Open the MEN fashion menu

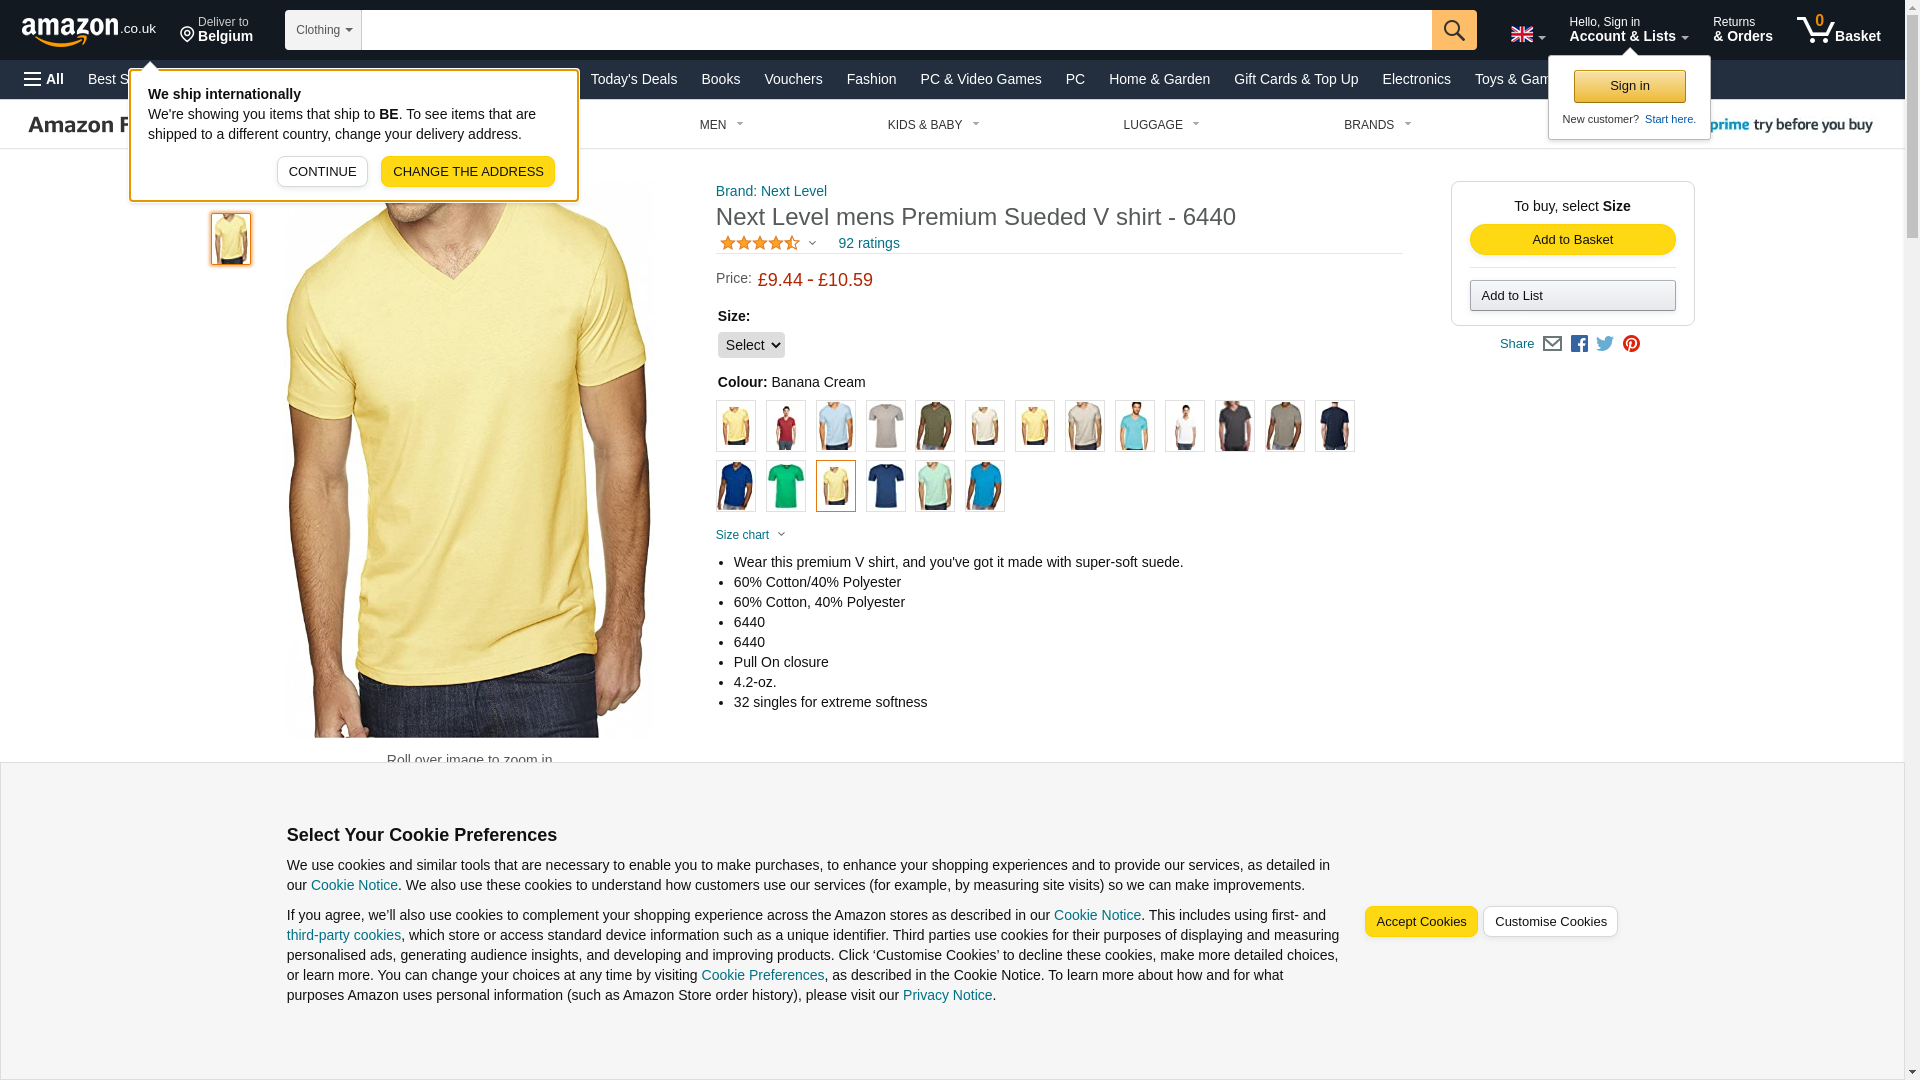tap(721, 125)
